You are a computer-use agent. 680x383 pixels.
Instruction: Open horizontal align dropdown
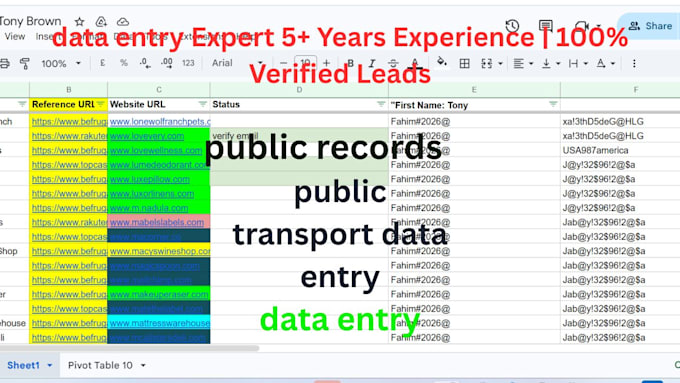coord(523,64)
